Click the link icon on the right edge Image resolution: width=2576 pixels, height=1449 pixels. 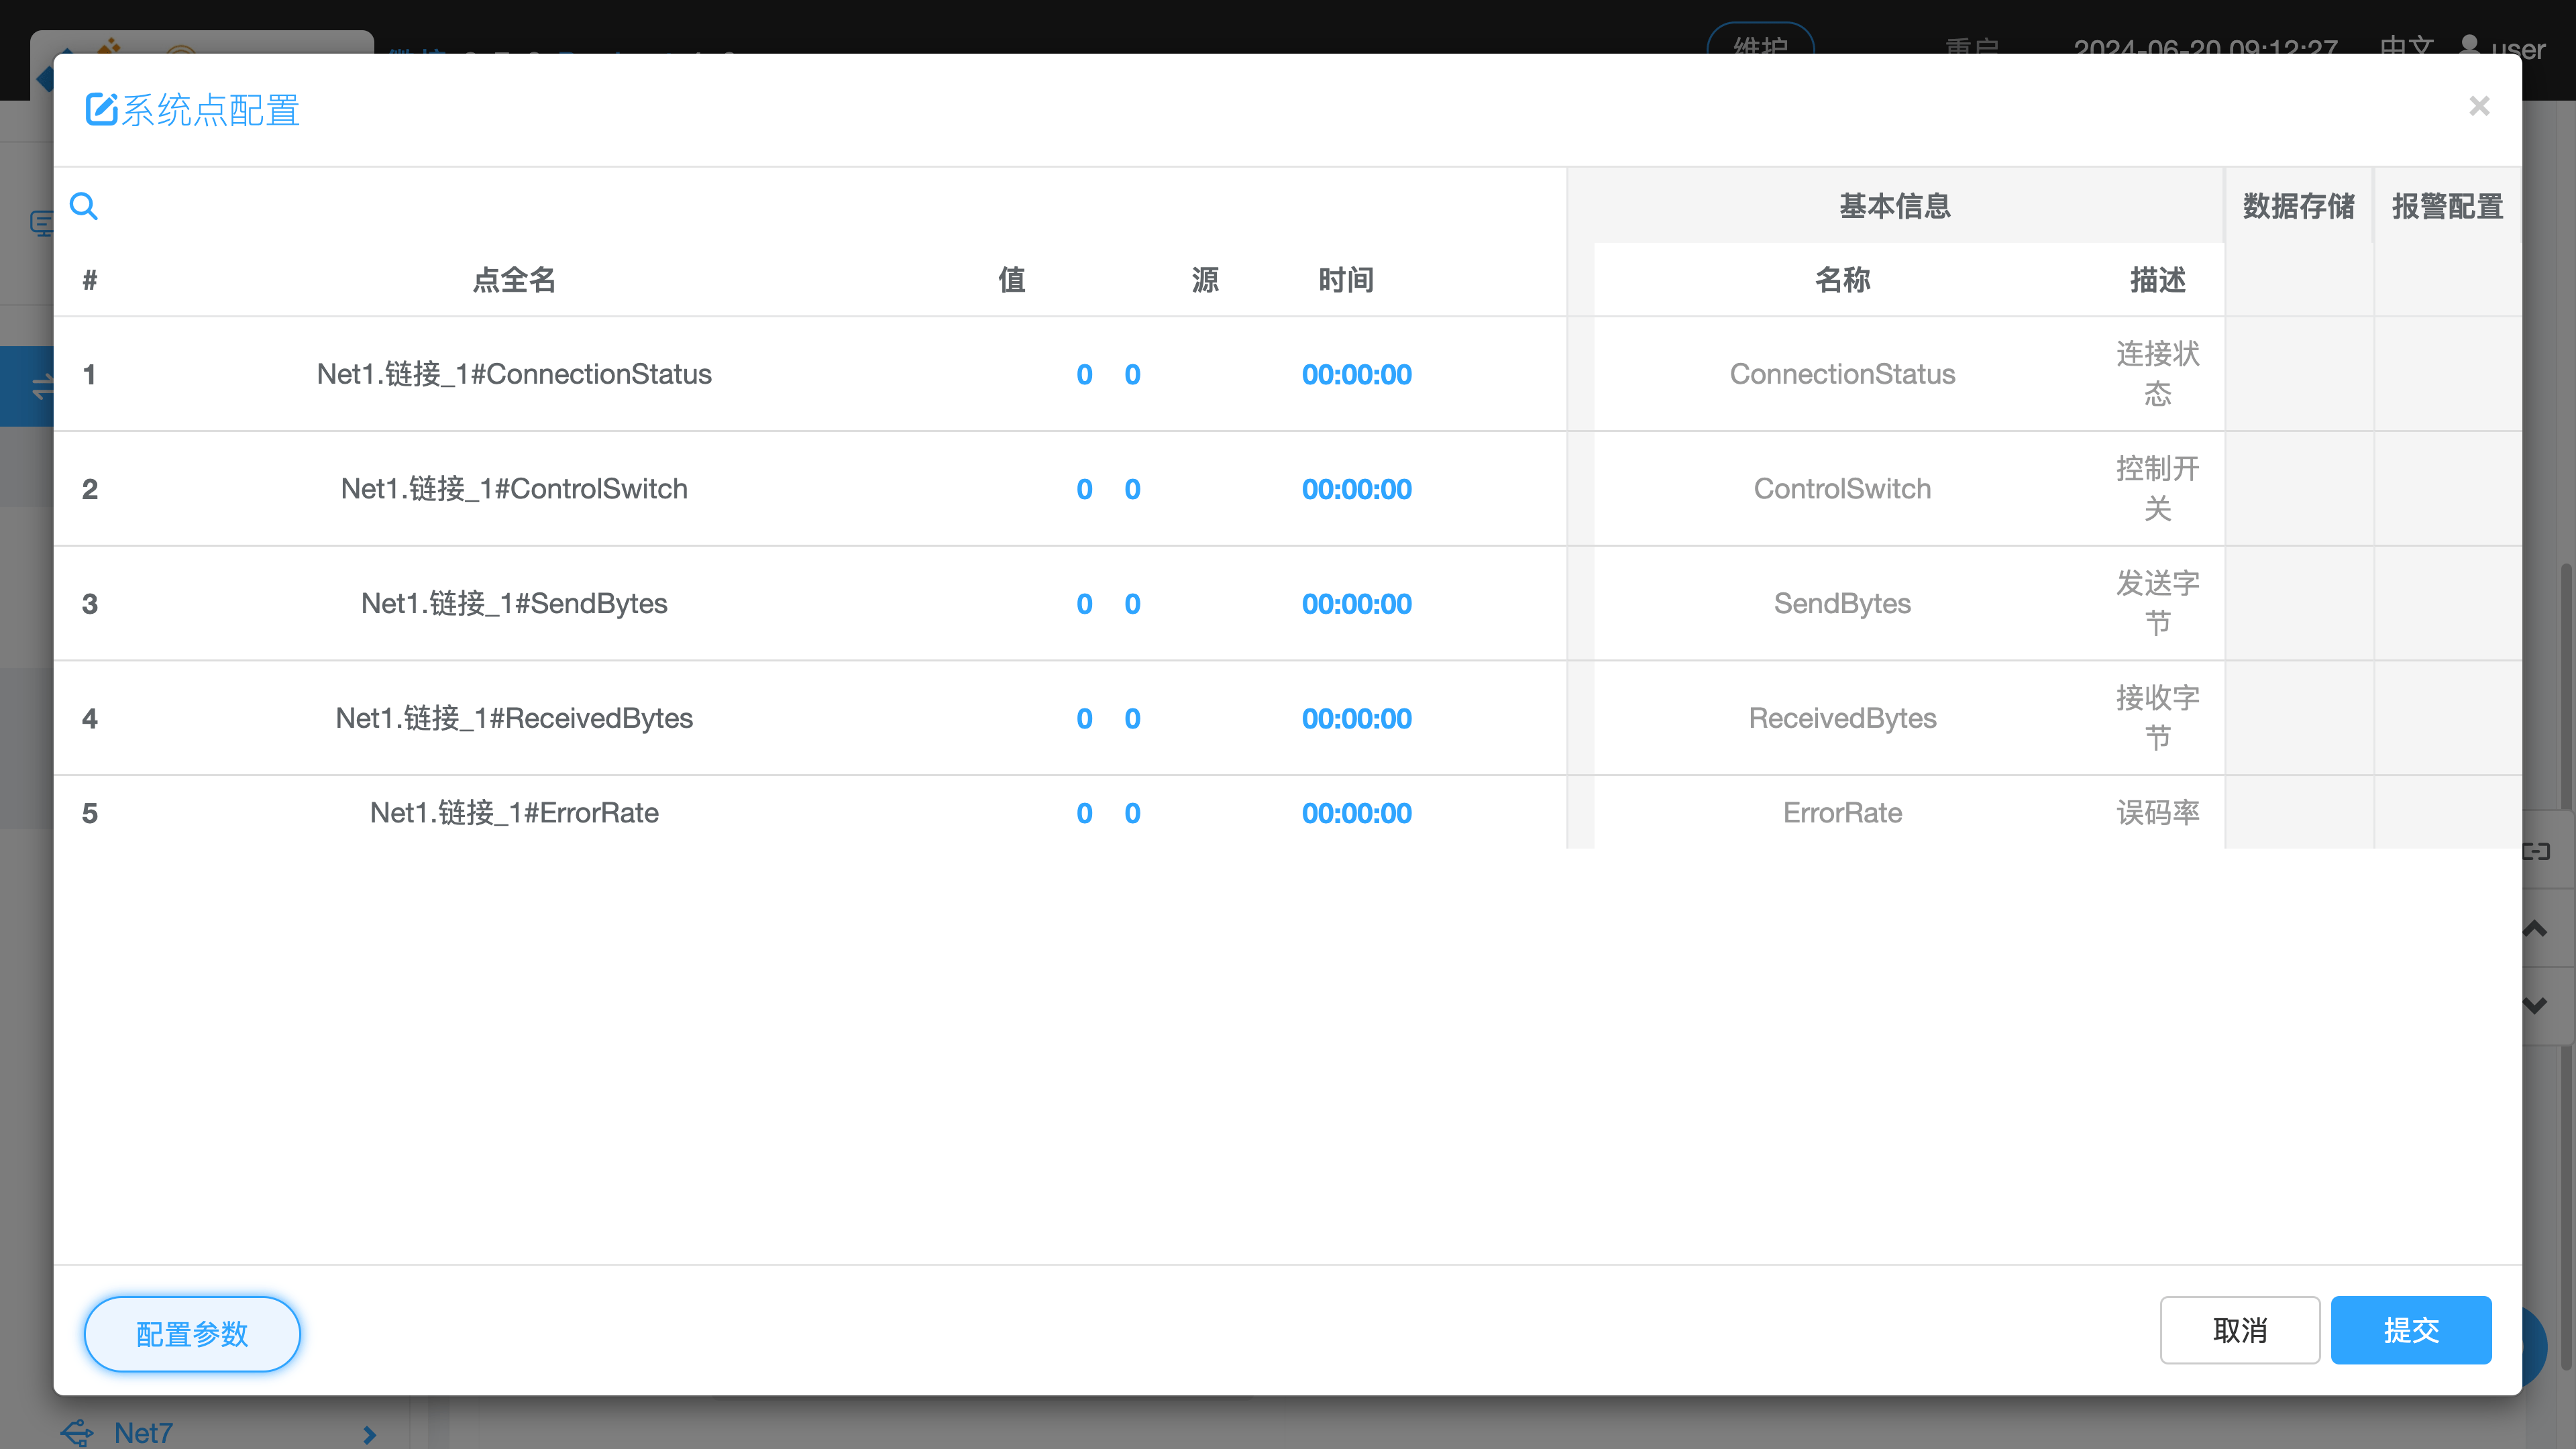click(2535, 851)
